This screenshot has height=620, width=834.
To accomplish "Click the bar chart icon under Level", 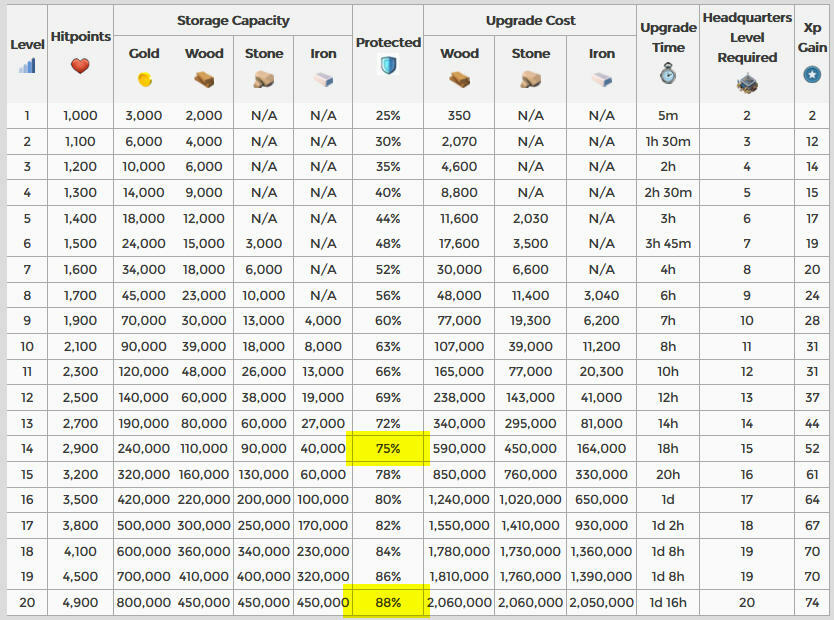I will coord(27,66).
